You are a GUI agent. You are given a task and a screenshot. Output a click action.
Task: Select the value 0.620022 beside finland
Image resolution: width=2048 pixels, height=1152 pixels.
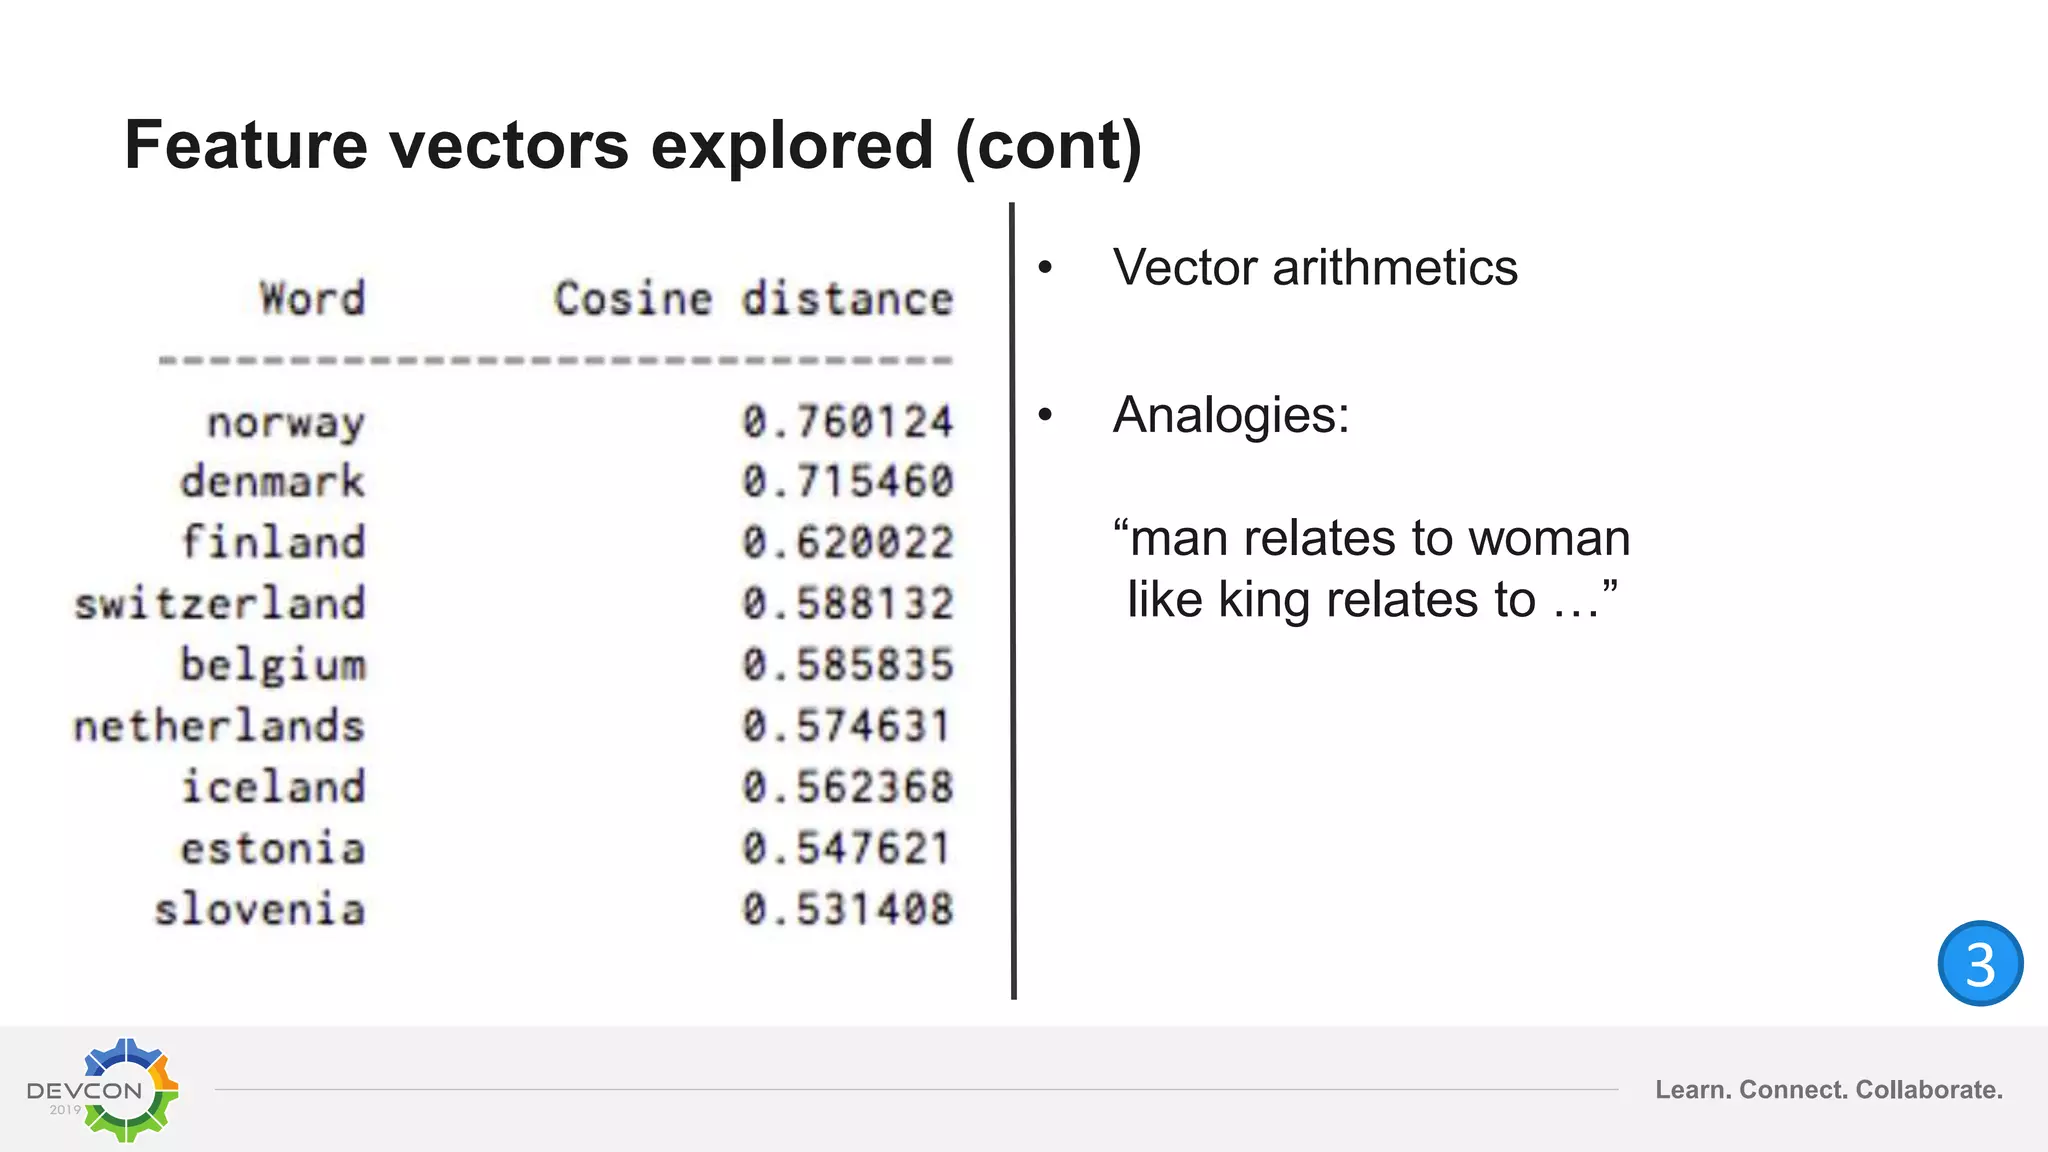click(848, 543)
